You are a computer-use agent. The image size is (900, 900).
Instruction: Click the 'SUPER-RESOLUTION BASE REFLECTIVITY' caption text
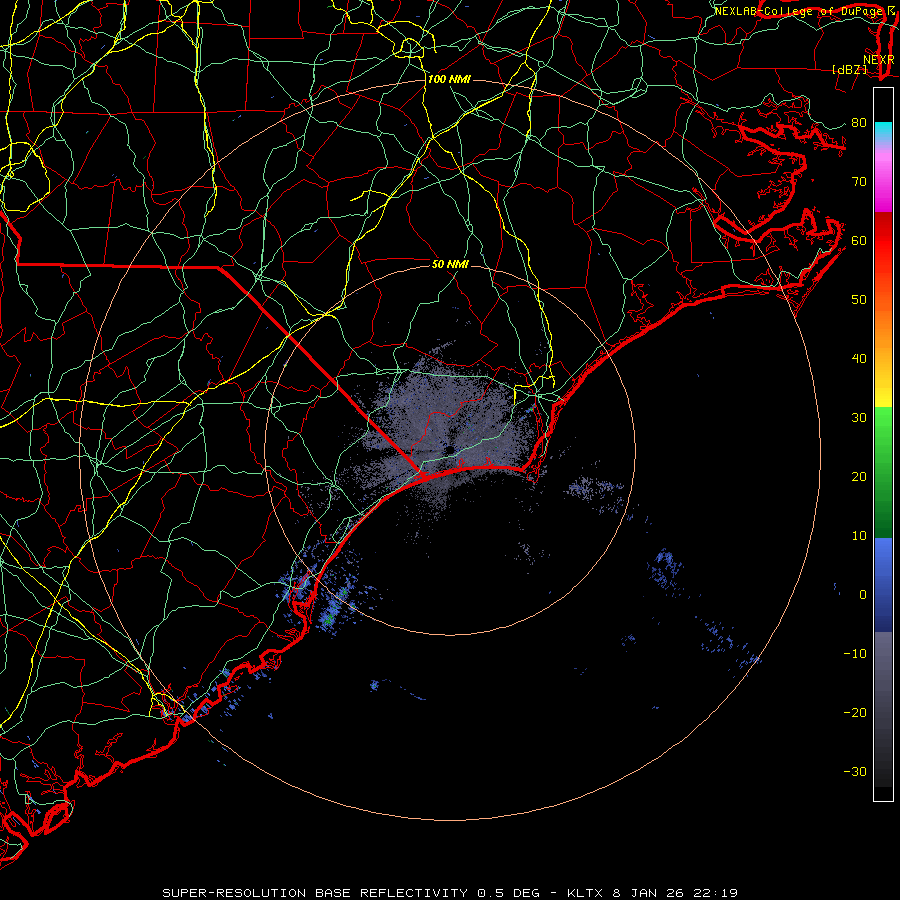coord(315,893)
